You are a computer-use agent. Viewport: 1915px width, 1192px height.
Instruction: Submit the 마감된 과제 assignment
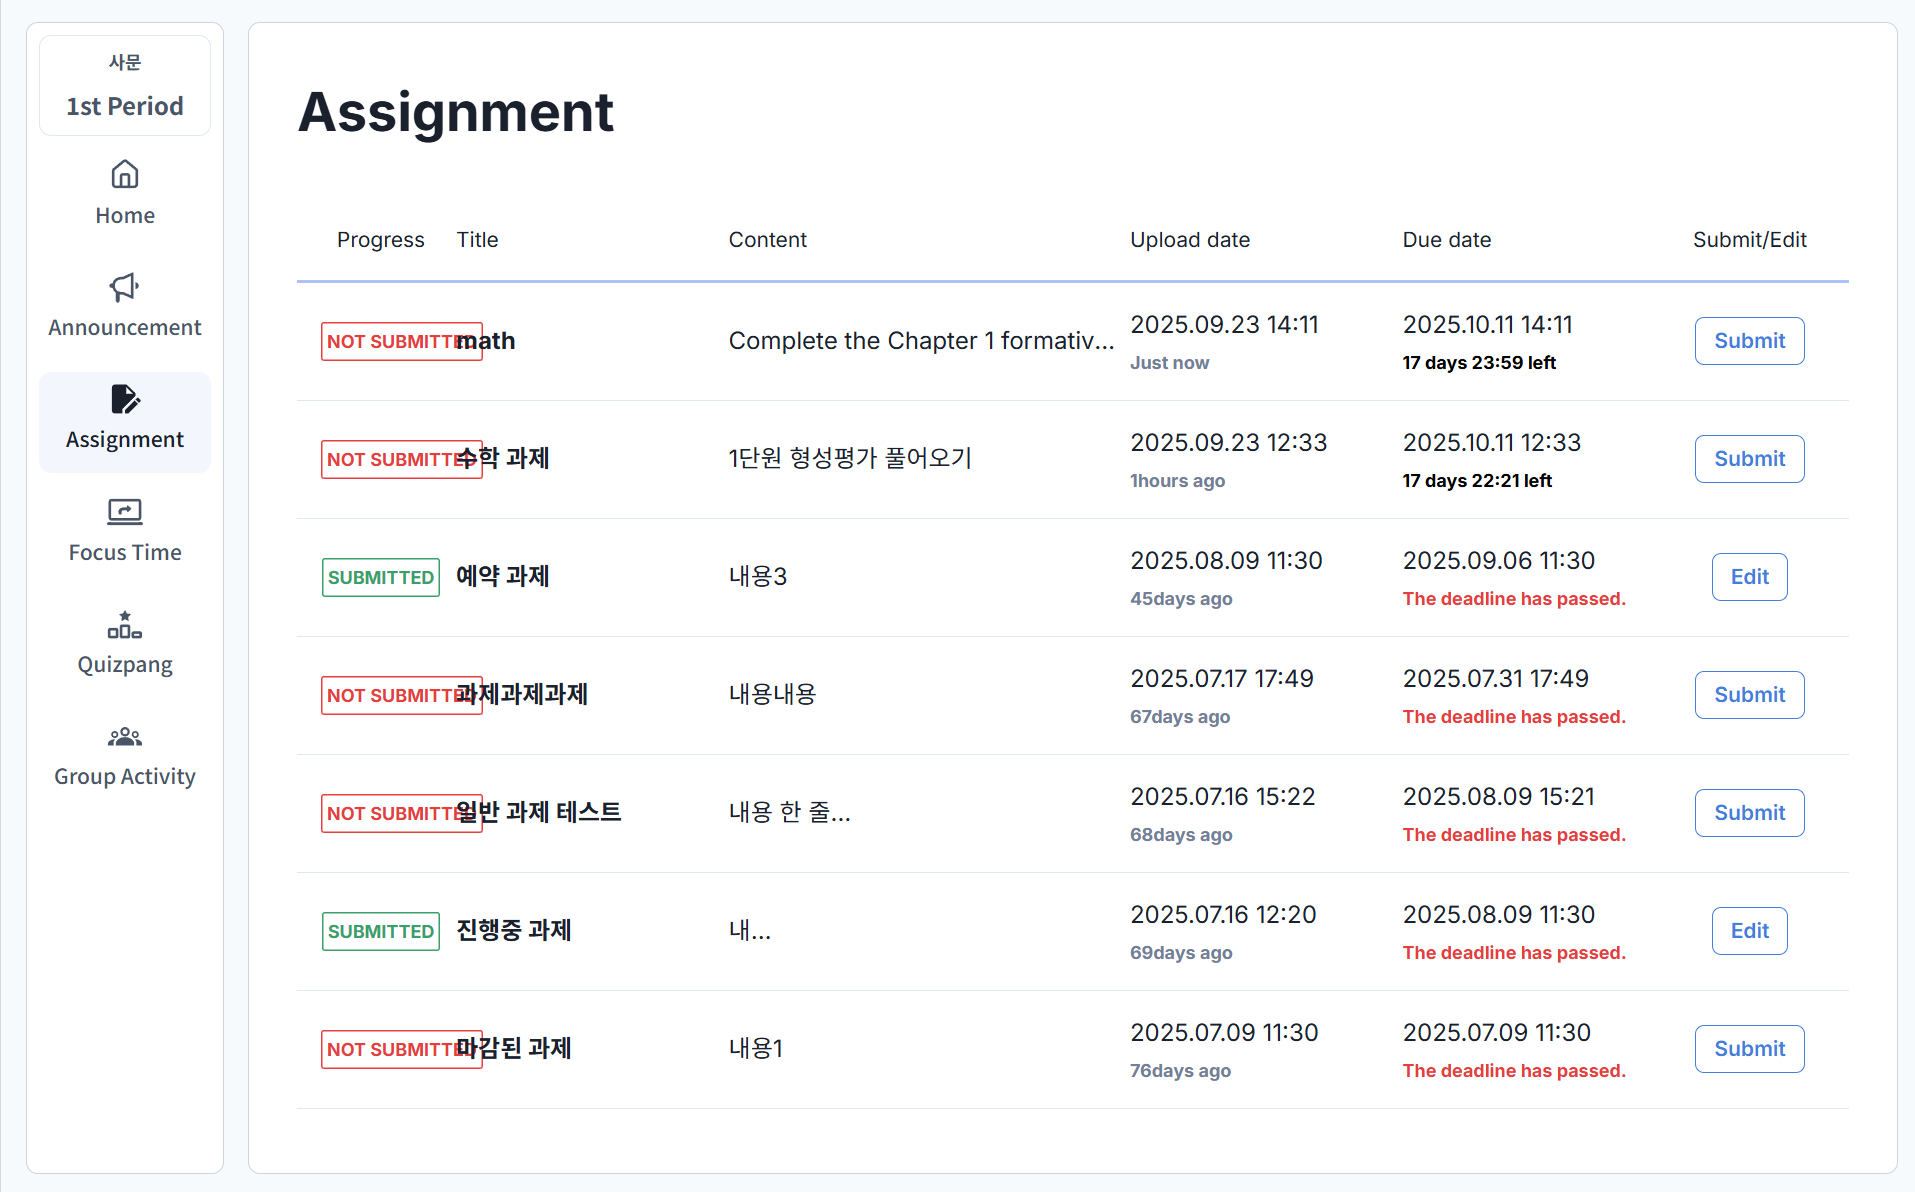click(1749, 1049)
